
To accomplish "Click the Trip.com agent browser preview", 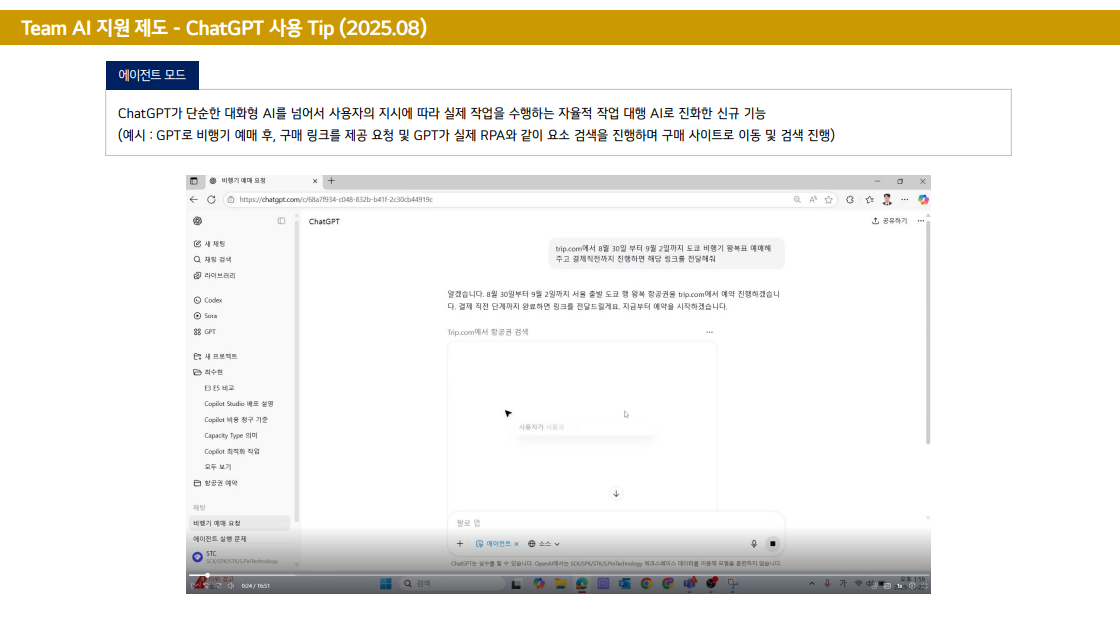I will click(582, 426).
